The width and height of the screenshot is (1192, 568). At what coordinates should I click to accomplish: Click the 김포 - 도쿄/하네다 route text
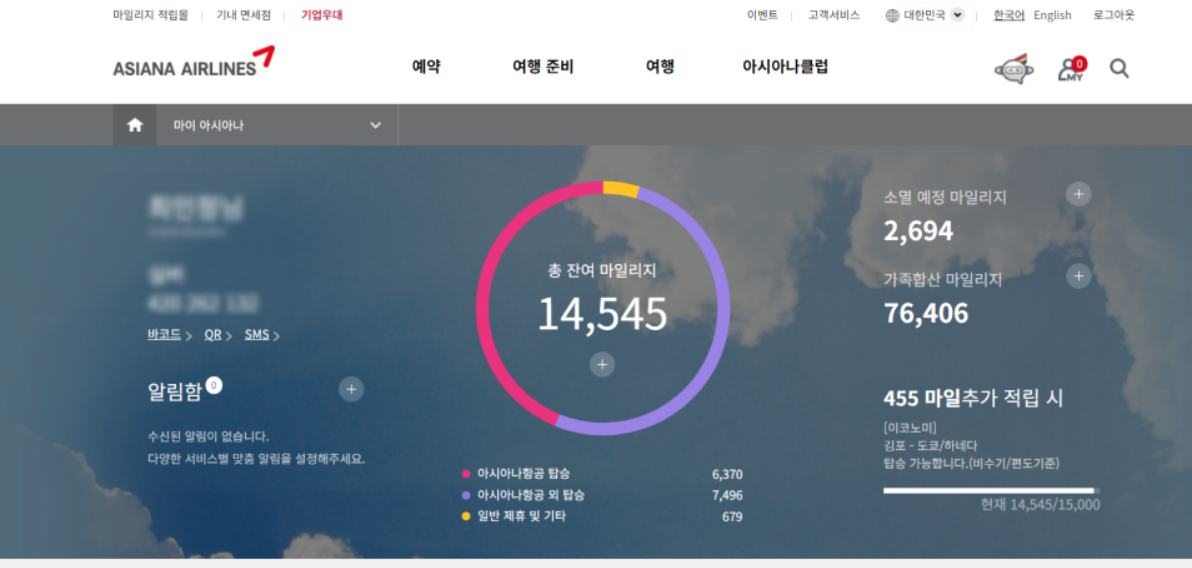point(930,446)
